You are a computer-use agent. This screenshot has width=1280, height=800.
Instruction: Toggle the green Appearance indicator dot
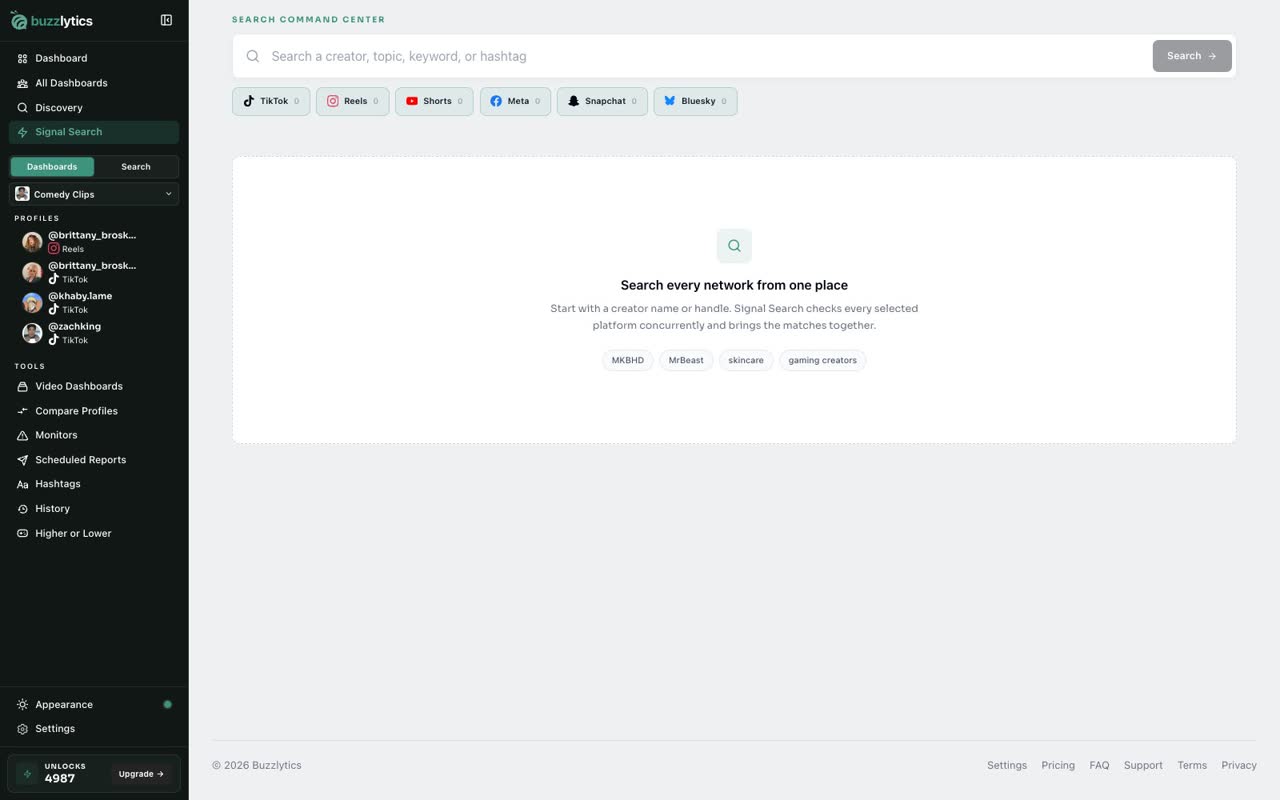[167, 705]
